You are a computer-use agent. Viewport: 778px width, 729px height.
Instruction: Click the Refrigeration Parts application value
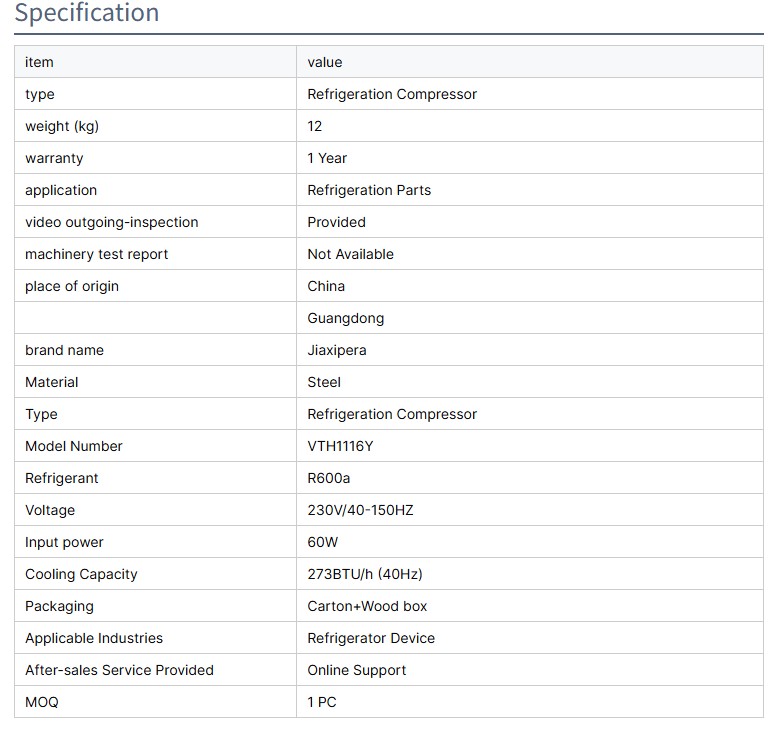[x=369, y=190]
